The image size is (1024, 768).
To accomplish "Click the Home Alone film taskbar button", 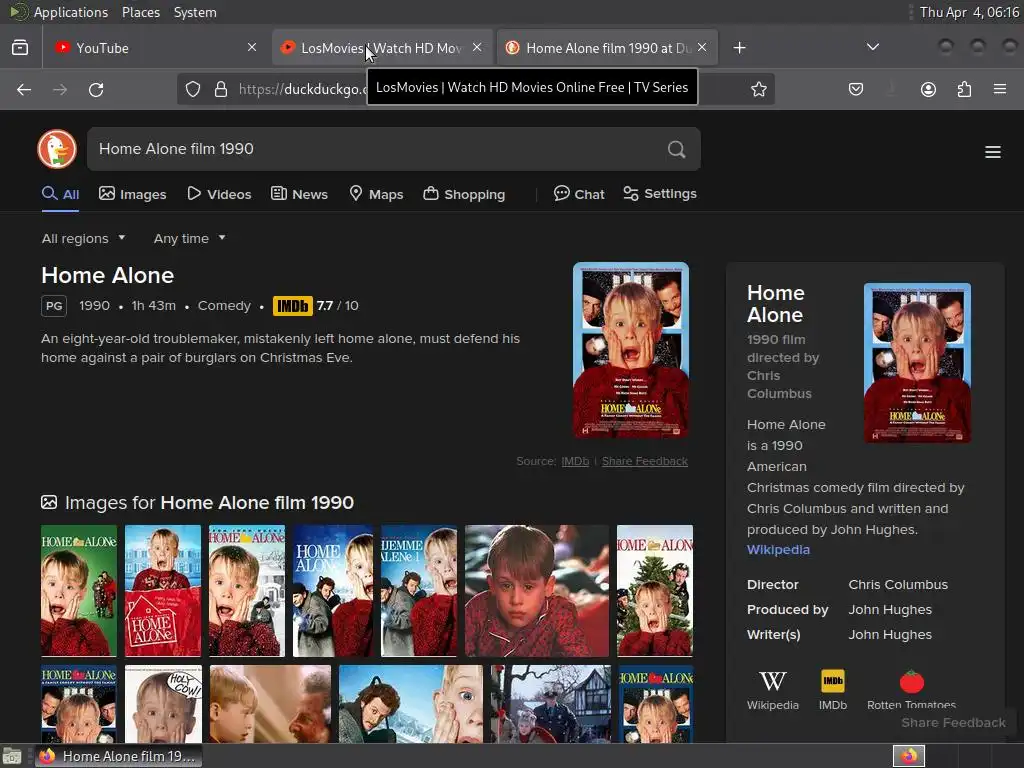I will click(x=118, y=756).
